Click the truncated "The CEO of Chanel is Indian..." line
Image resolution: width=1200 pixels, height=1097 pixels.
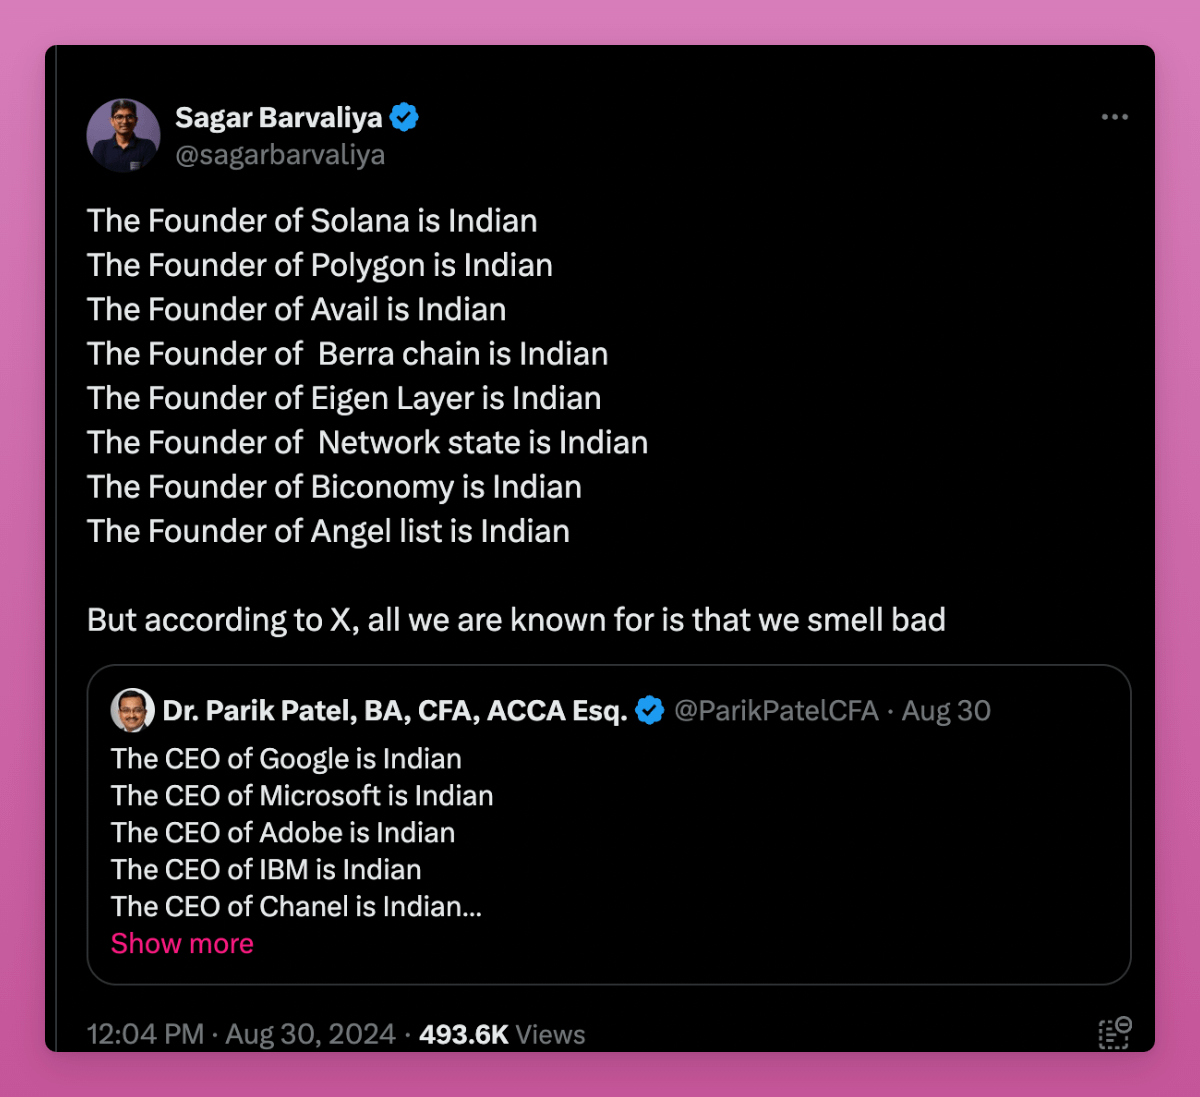(x=296, y=906)
